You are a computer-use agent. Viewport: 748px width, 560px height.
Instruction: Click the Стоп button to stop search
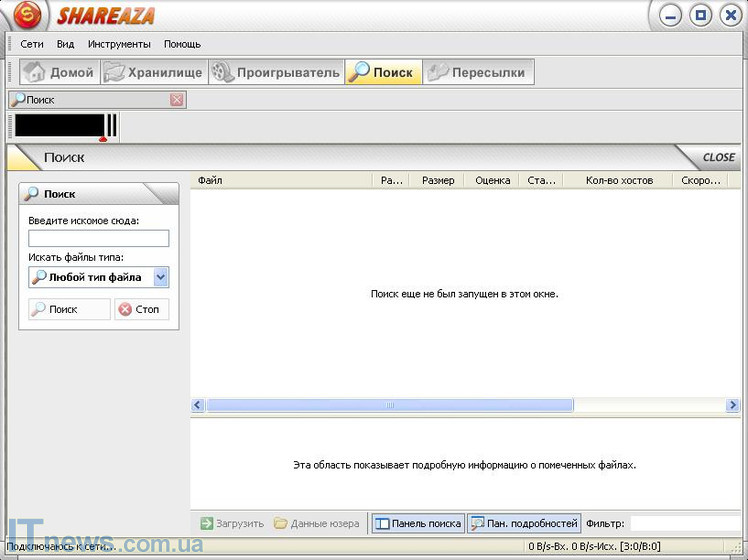141,309
